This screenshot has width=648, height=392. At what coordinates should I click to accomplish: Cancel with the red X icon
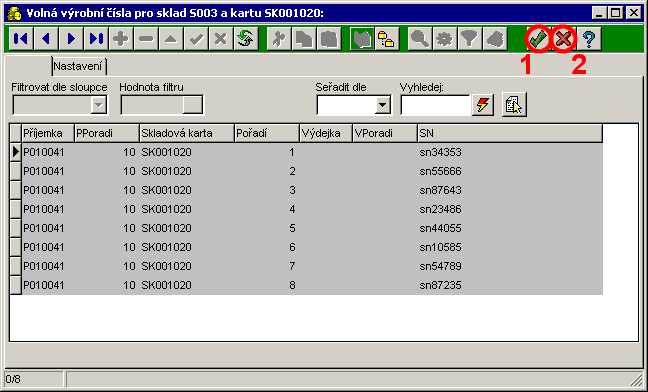point(564,39)
